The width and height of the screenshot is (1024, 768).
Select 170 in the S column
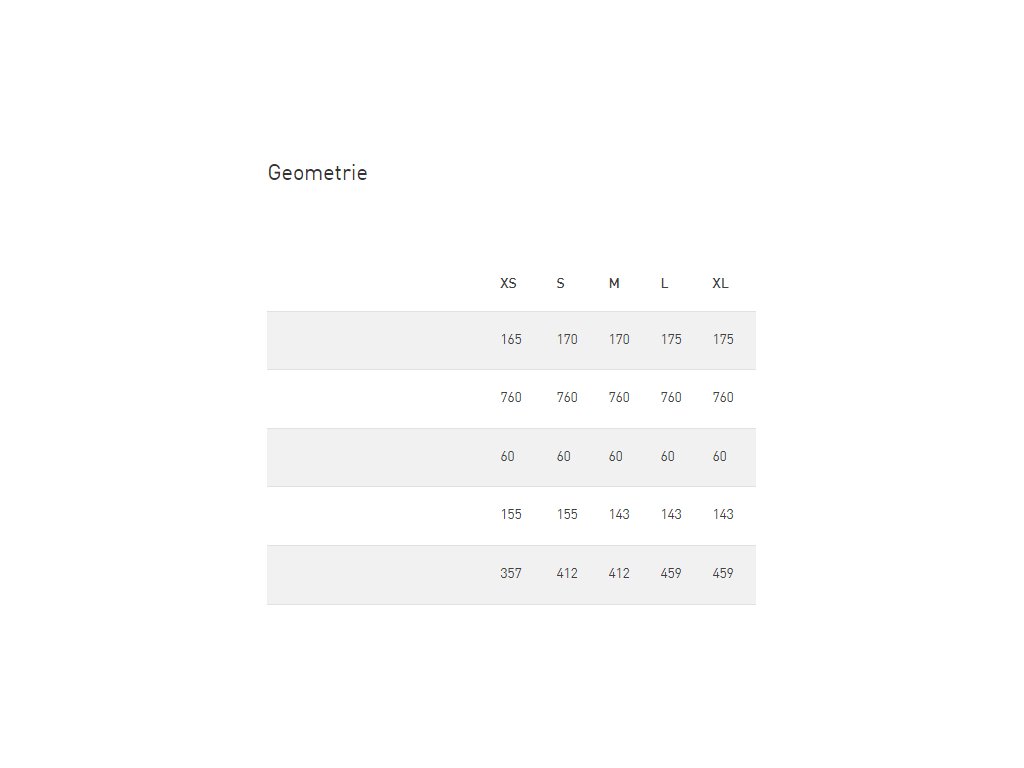coord(567,340)
